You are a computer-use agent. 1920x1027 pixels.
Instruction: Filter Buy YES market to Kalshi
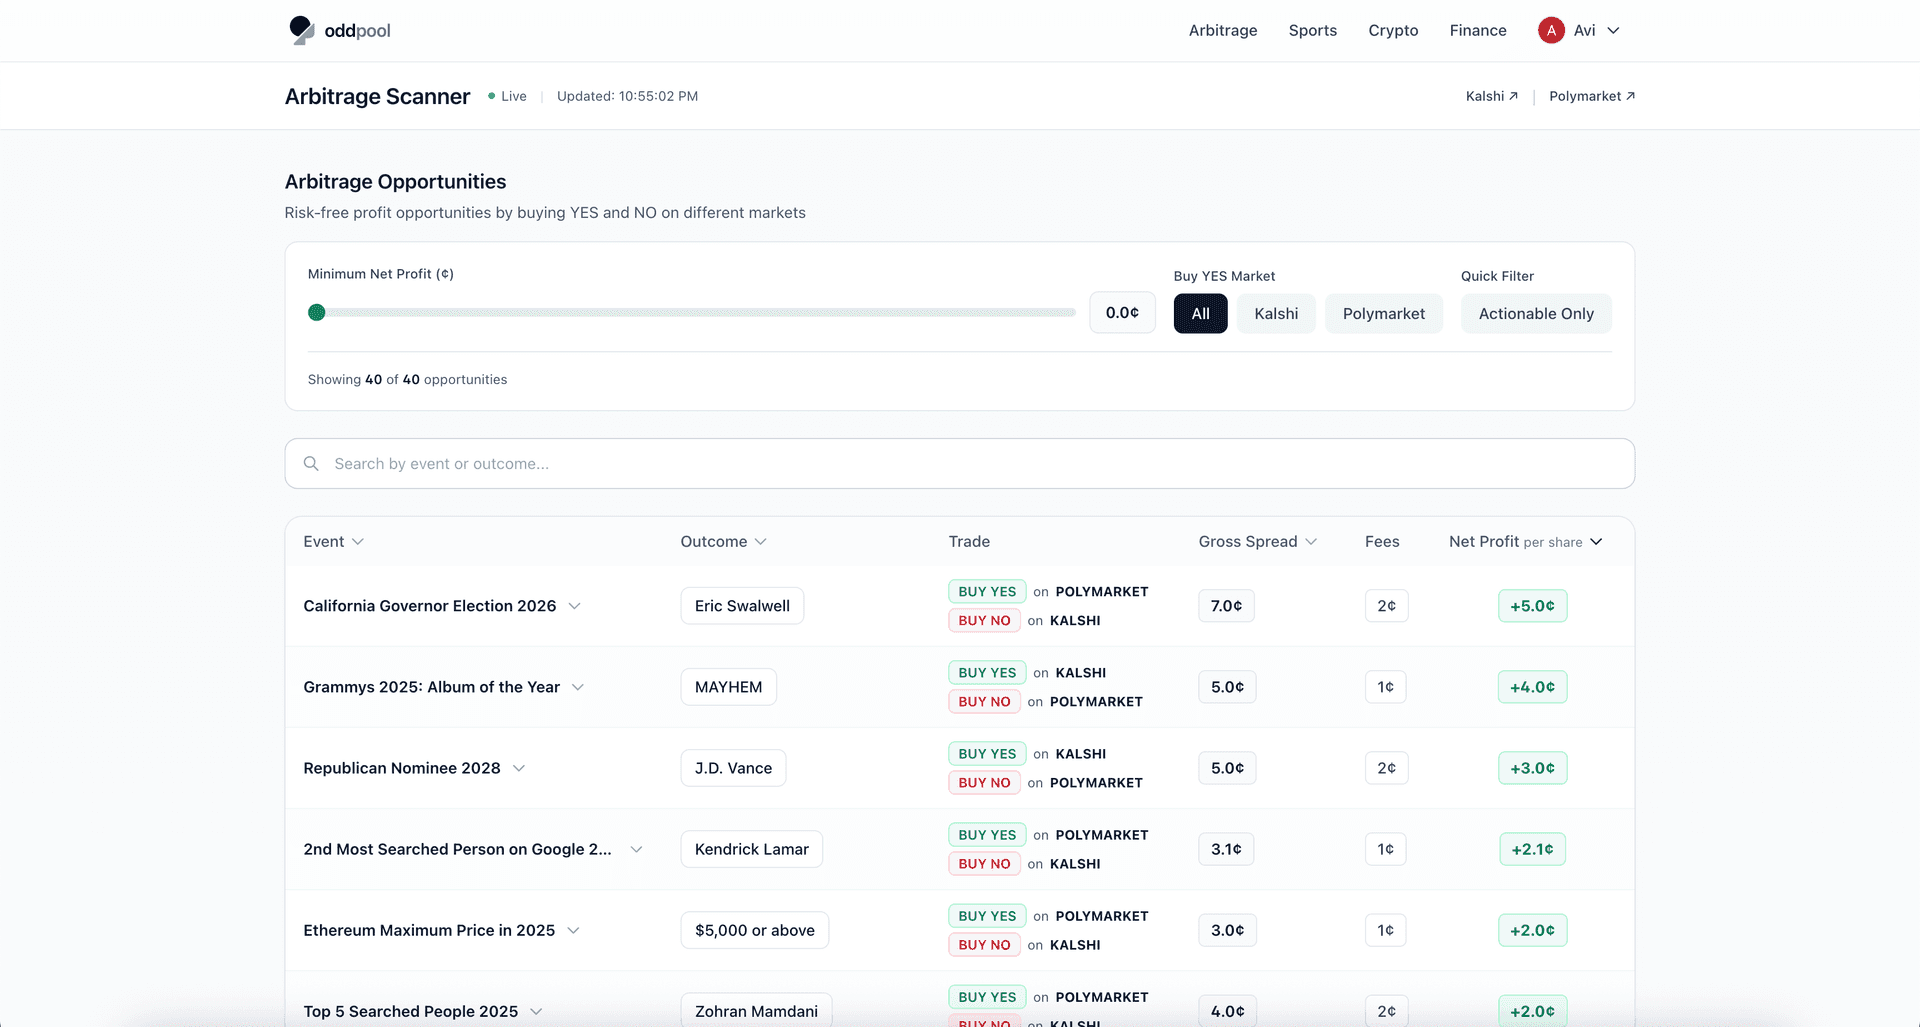[x=1276, y=314]
